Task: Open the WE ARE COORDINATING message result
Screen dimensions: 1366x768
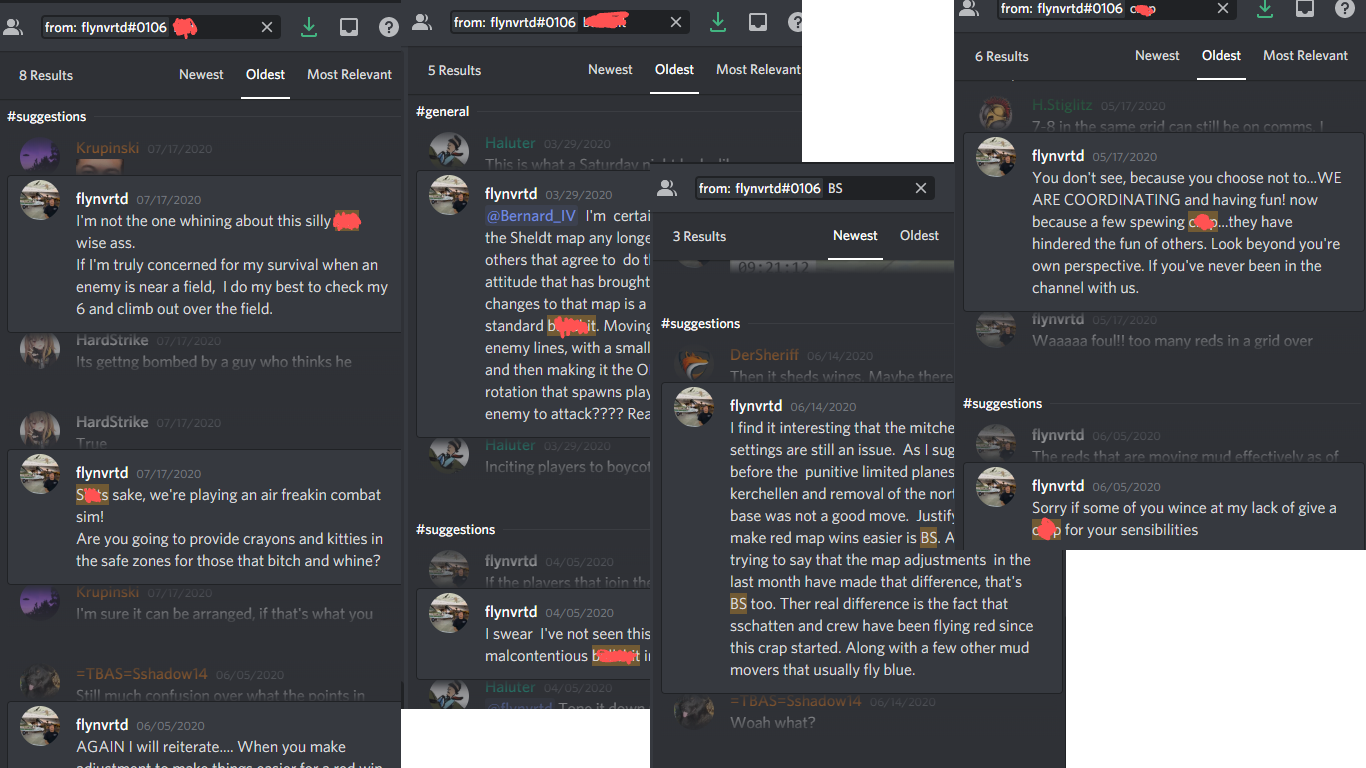Action: pyautogui.click(x=1163, y=222)
